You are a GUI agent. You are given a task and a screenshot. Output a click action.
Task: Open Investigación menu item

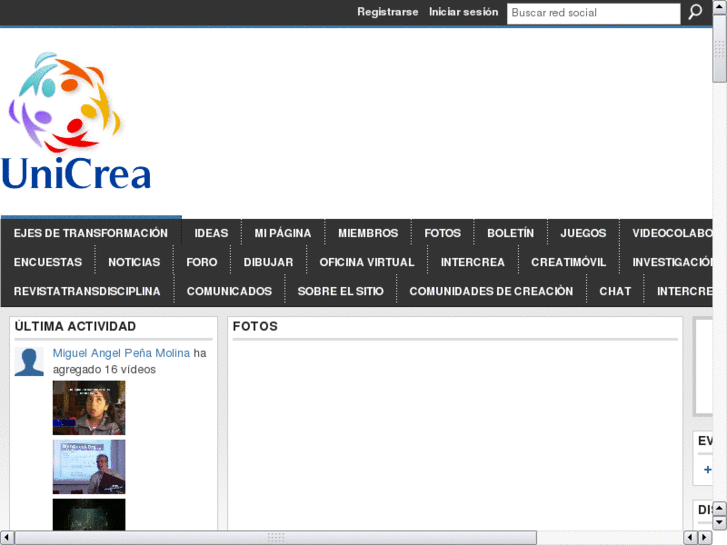click(672, 262)
